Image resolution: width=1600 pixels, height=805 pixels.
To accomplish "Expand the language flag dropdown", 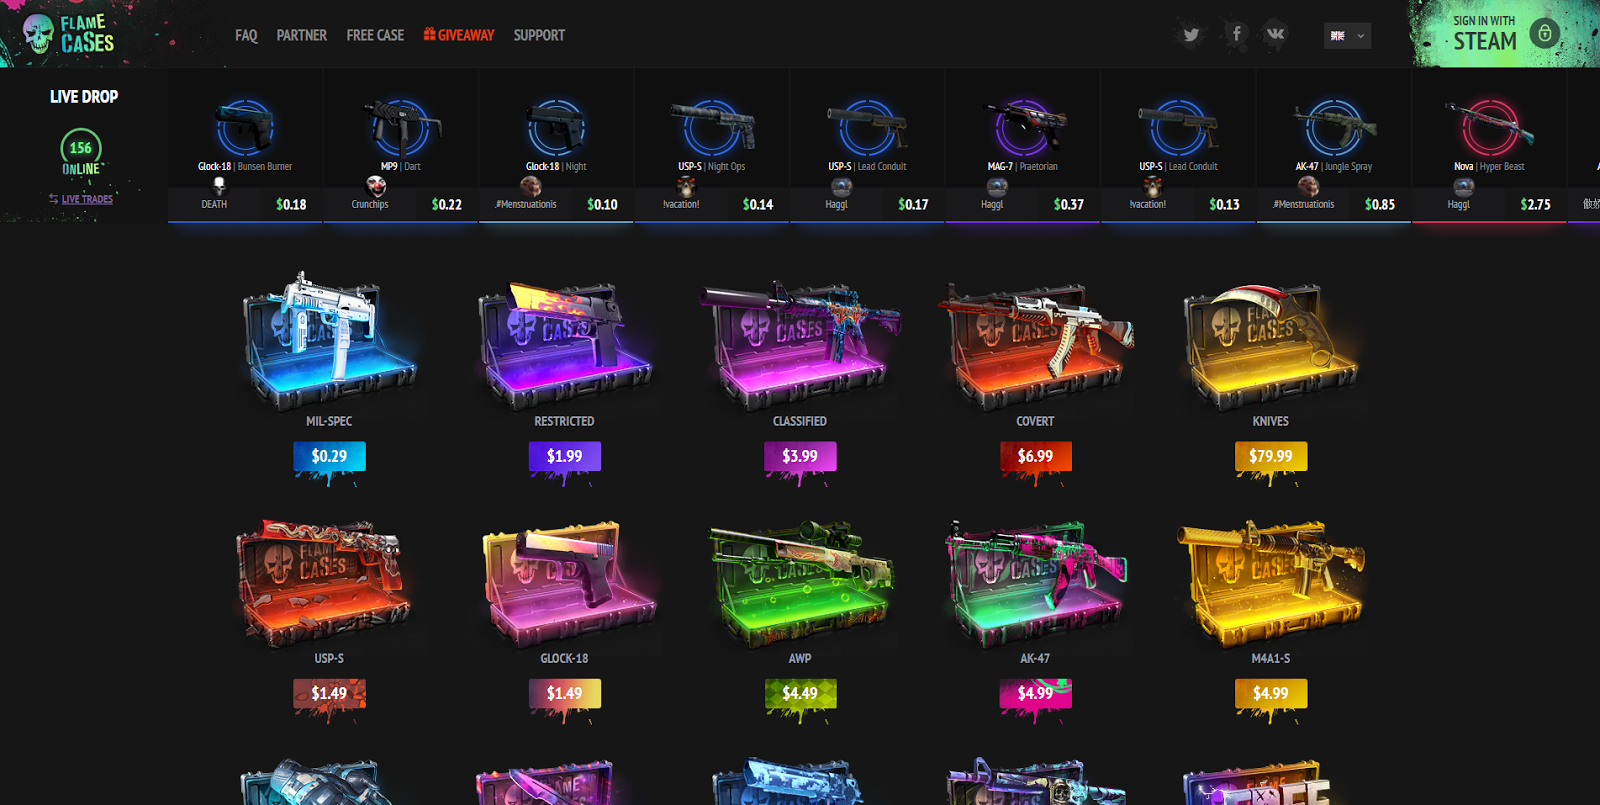I will pos(1347,36).
